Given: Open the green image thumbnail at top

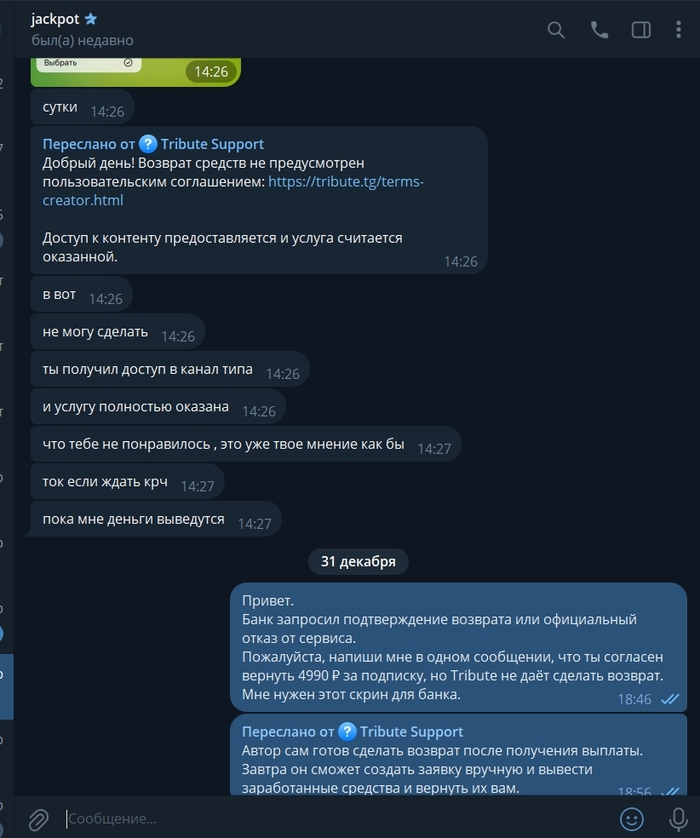Looking at the screenshot, I should click(136, 72).
